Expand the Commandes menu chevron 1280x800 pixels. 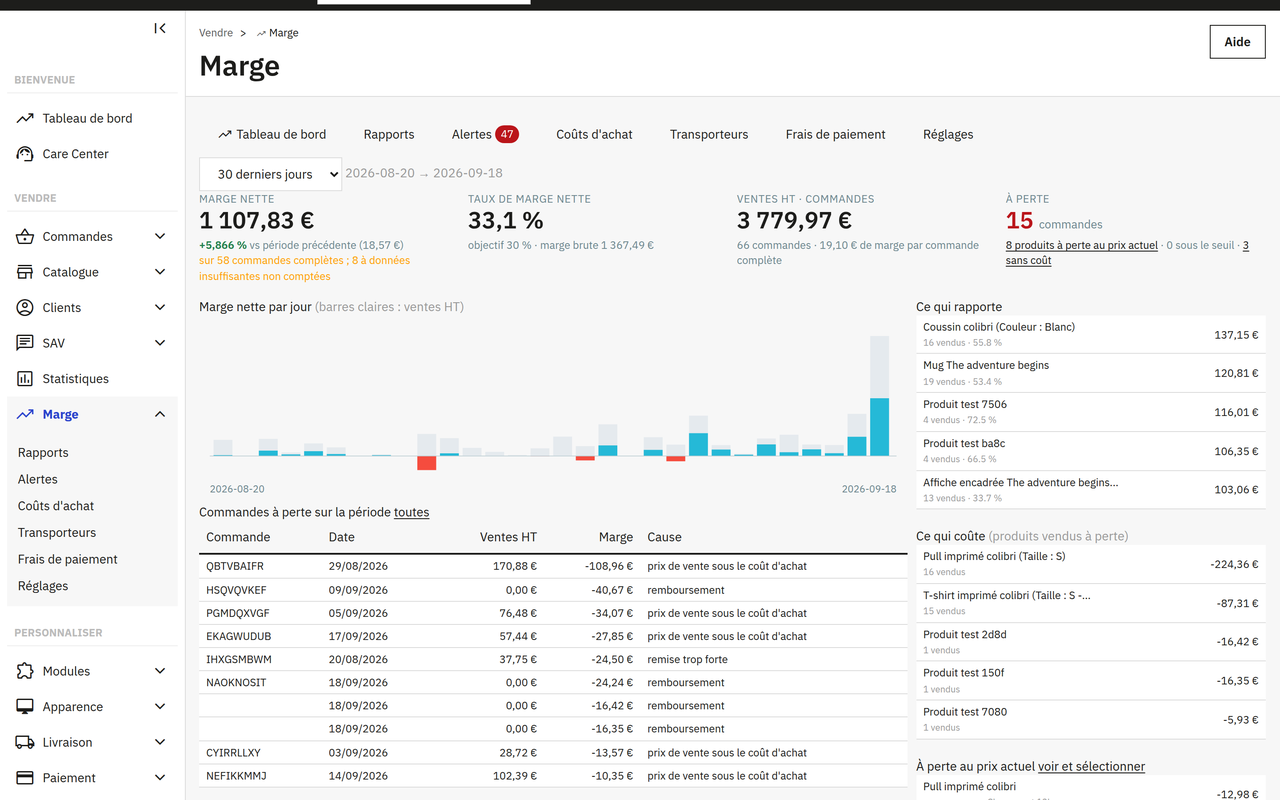pyautogui.click(x=160, y=237)
